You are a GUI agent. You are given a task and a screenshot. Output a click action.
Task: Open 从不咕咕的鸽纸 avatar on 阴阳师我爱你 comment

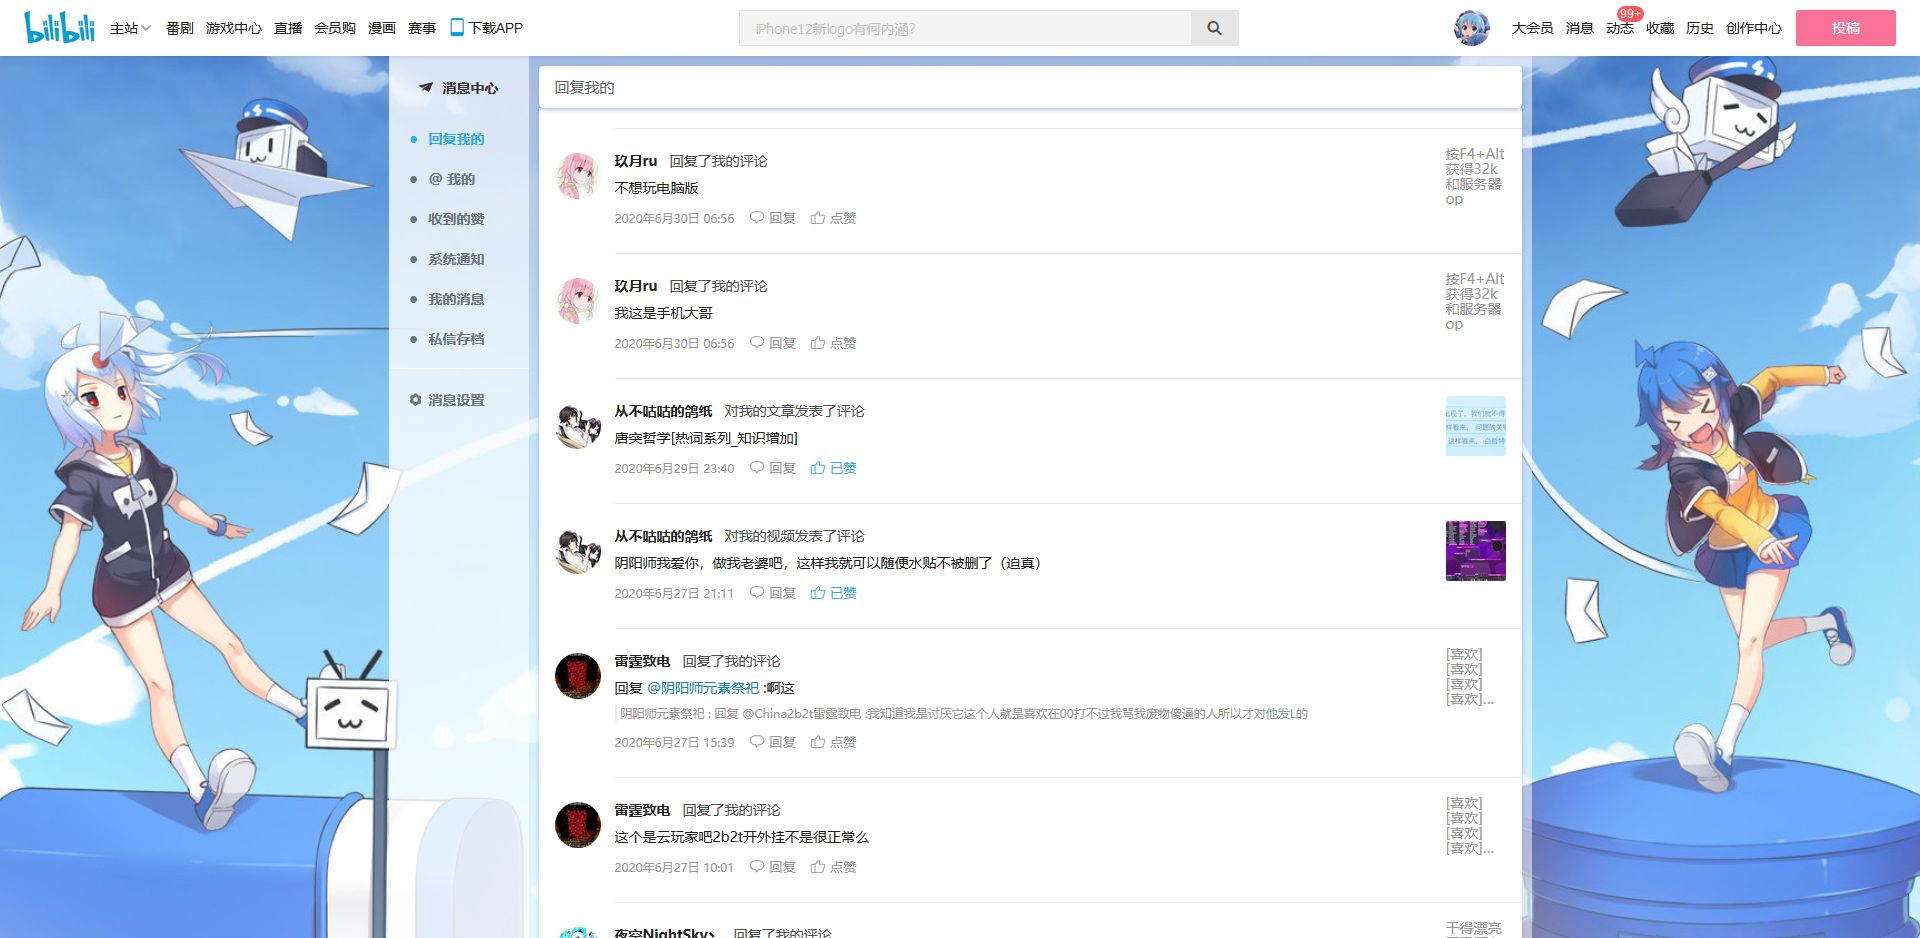point(577,551)
